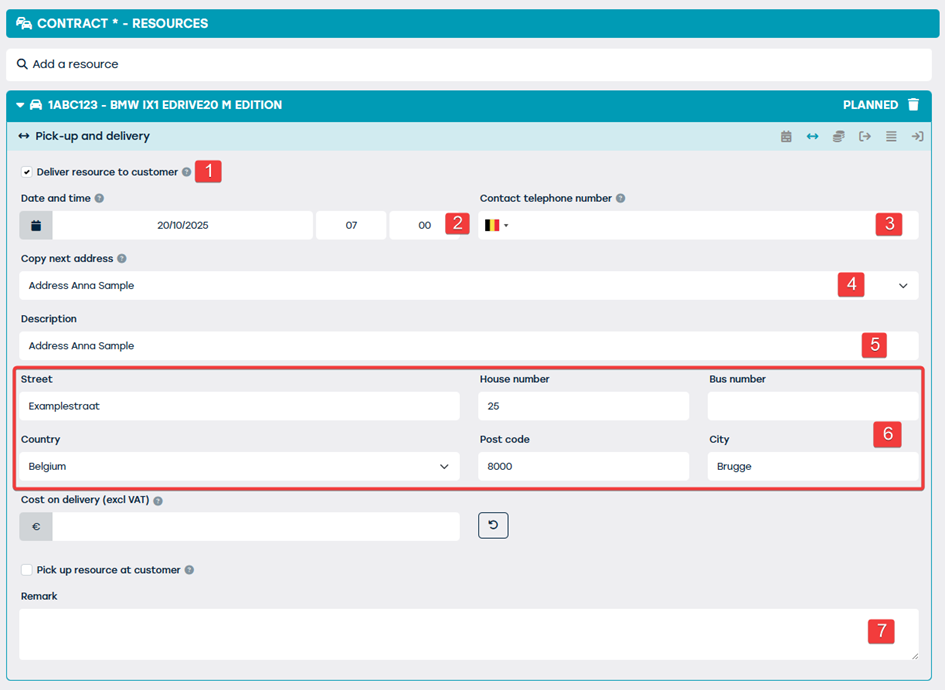Viewport: 945px width, 690px height.
Task: Open the Copy next address dropdown
Action: [469, 286]
